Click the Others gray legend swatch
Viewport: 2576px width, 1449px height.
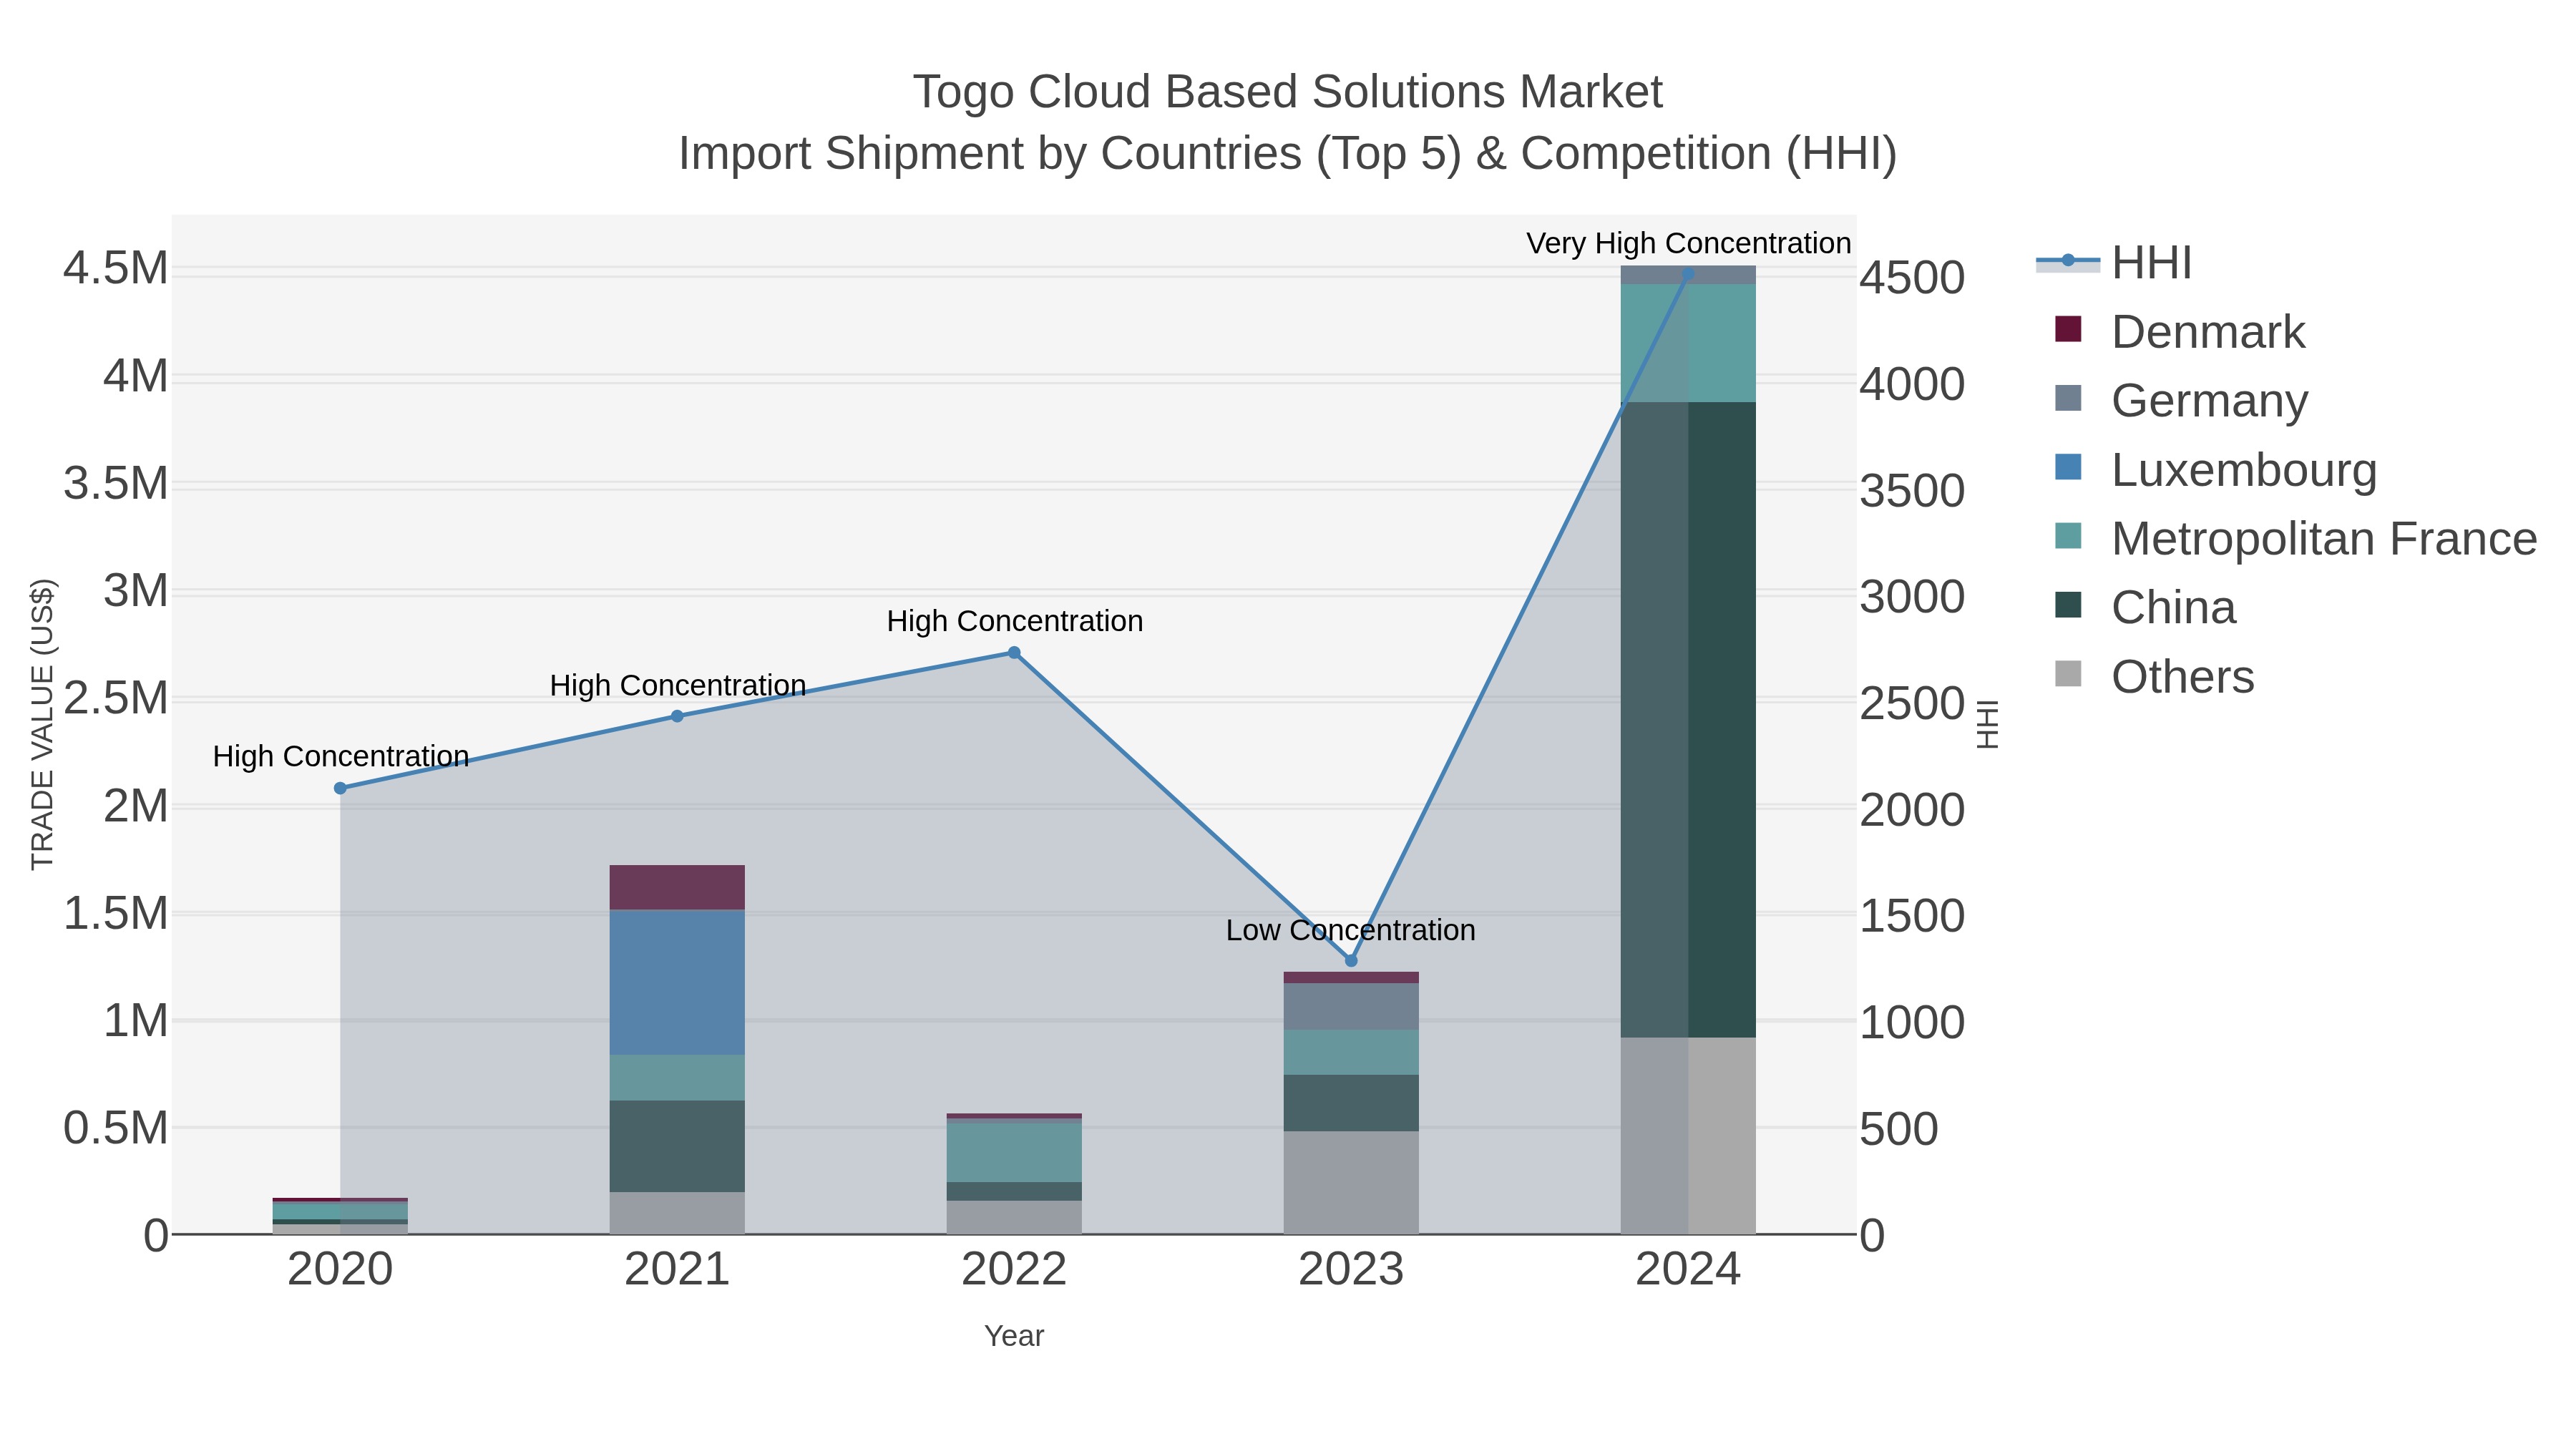point(2068,674)
